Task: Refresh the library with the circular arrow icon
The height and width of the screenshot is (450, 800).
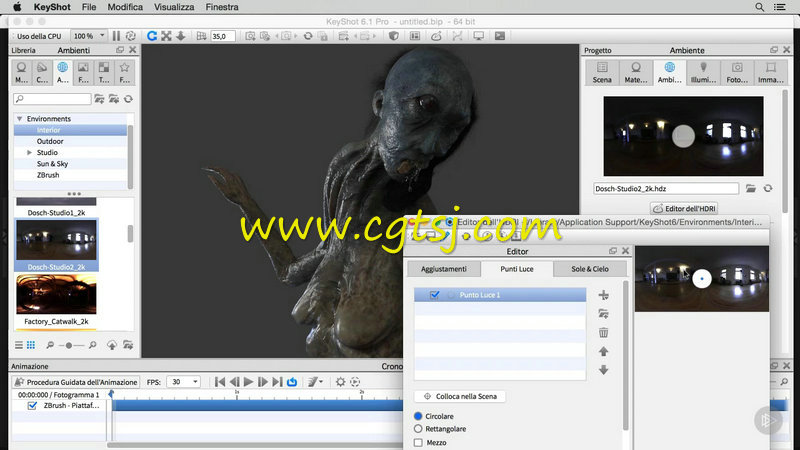Action: pyautogui.click(x=128, y=99)
